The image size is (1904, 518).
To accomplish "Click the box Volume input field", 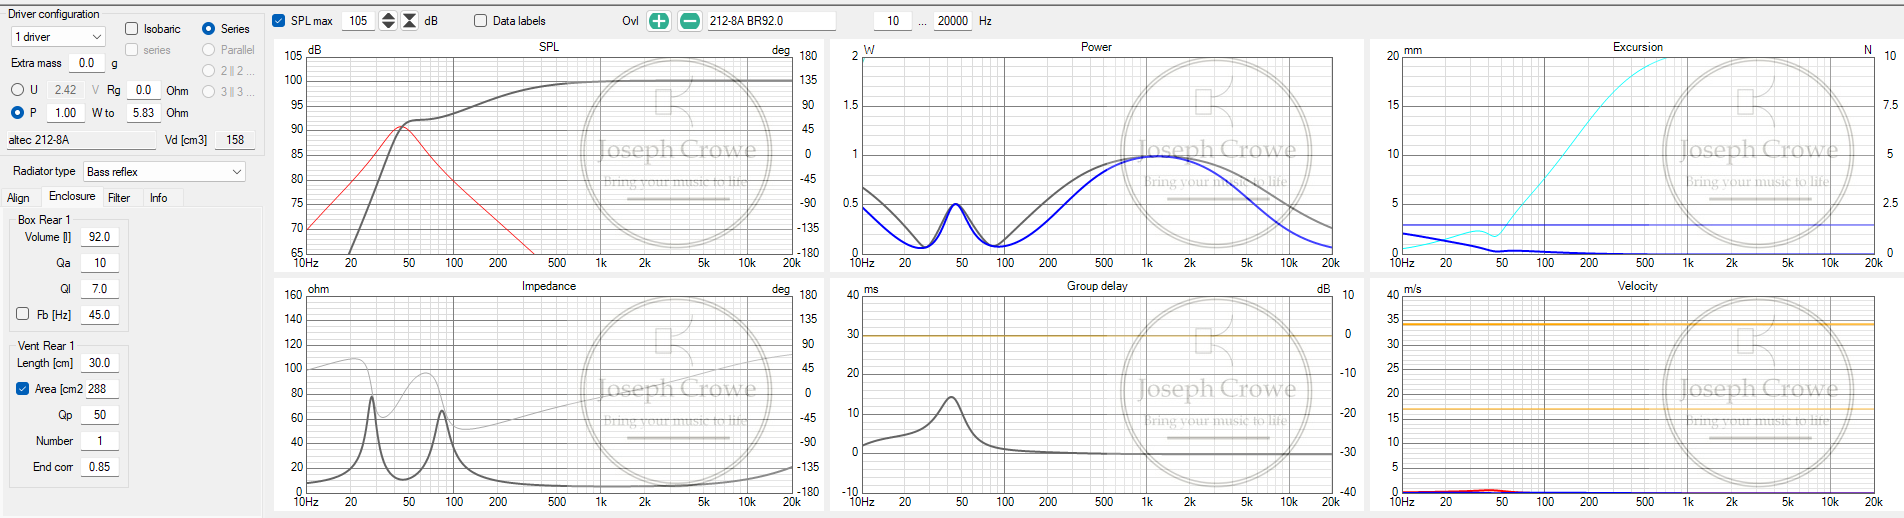I will (99, 237).
